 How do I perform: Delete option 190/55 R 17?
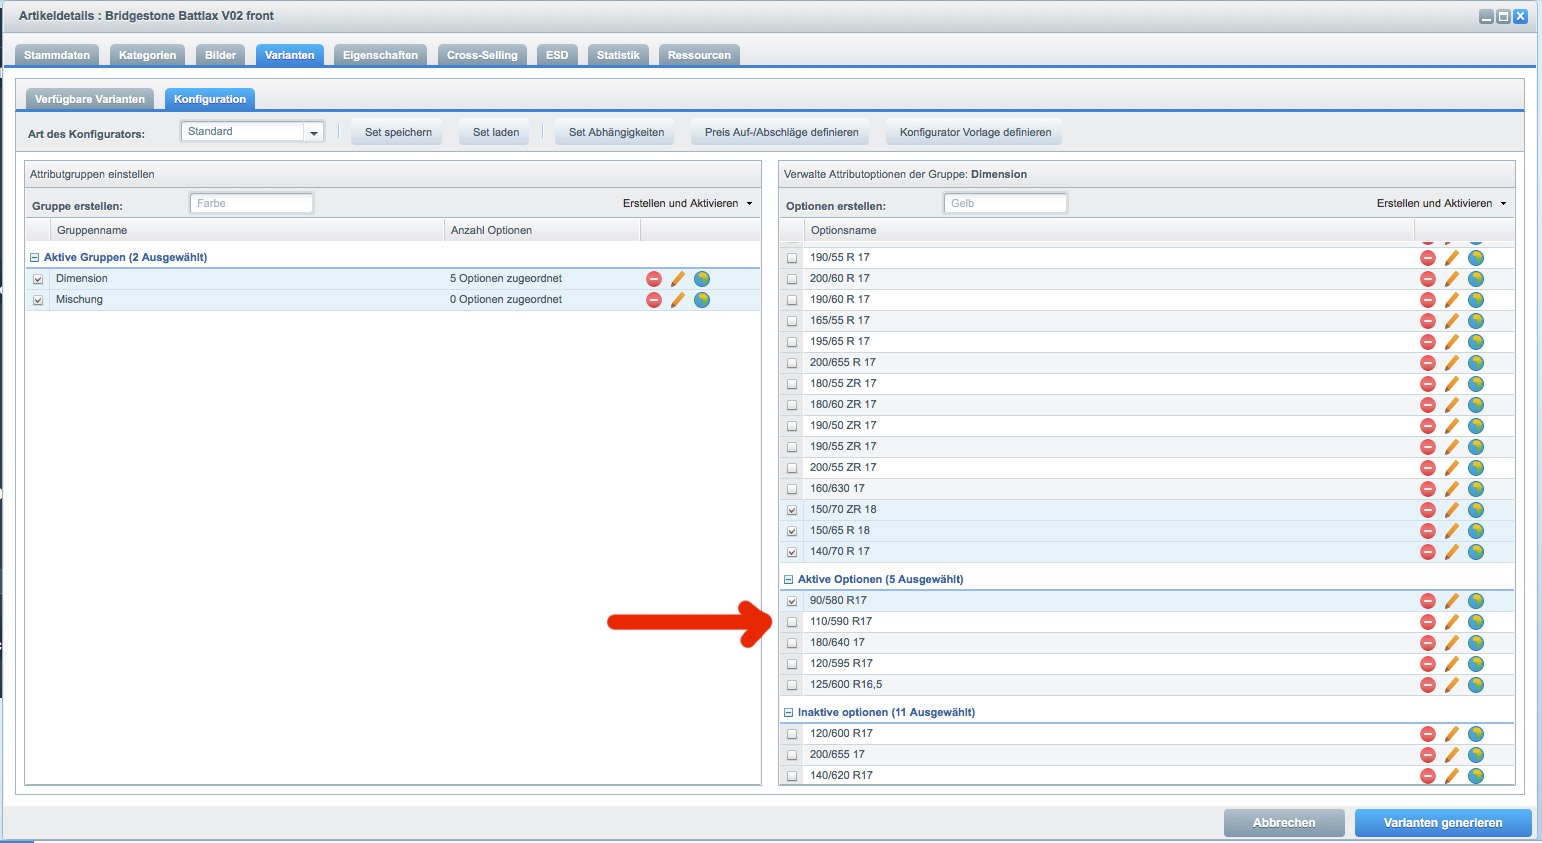pos(1428,258)
